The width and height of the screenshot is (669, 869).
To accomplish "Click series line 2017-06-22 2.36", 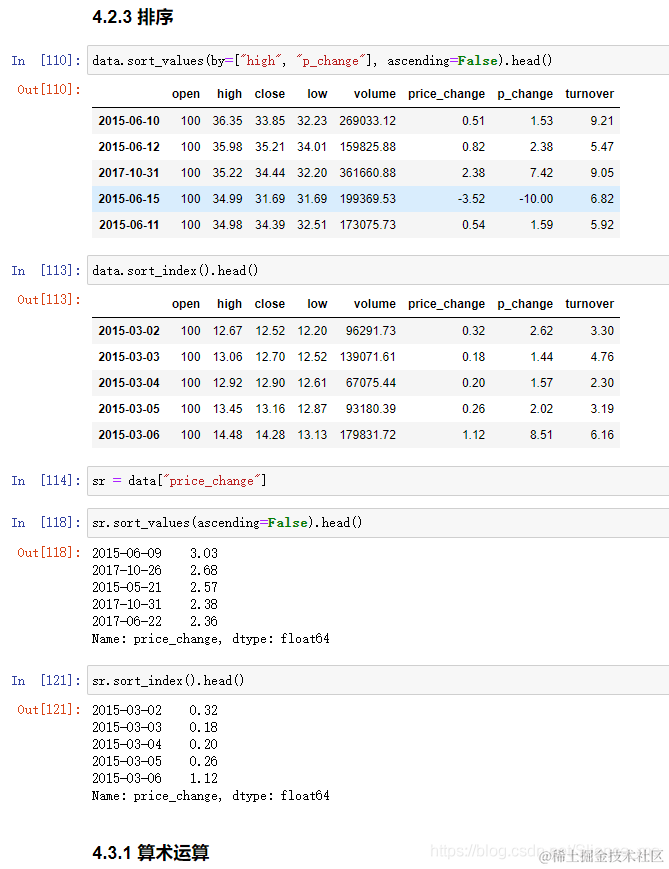I will coord(155,621).
